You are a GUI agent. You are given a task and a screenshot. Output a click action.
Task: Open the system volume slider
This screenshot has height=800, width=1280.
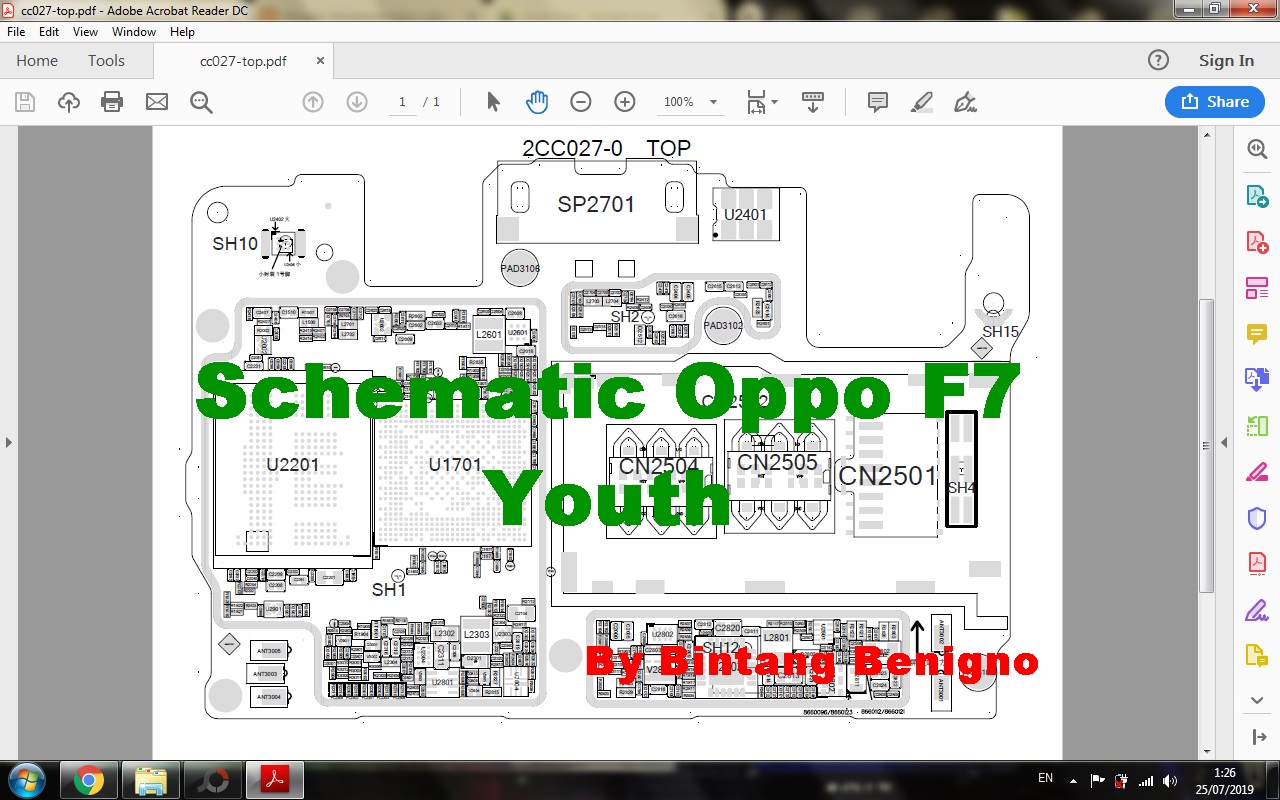pyautogui.click(x=1171, y=781)
